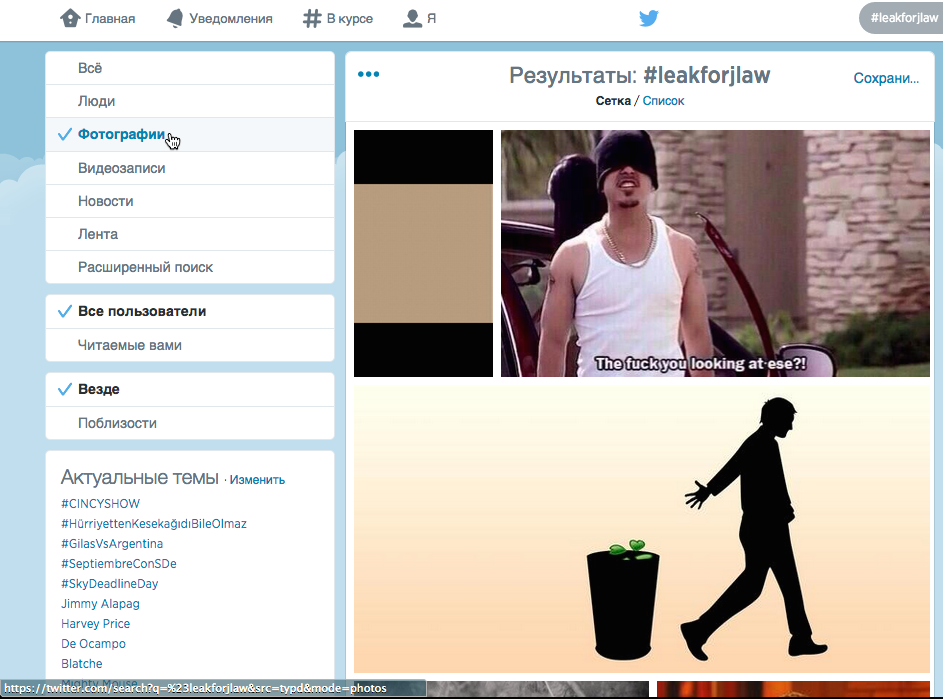Click the Twitter bird logo
The height and width of the screenshot is (699, 943).
[649, 19]
